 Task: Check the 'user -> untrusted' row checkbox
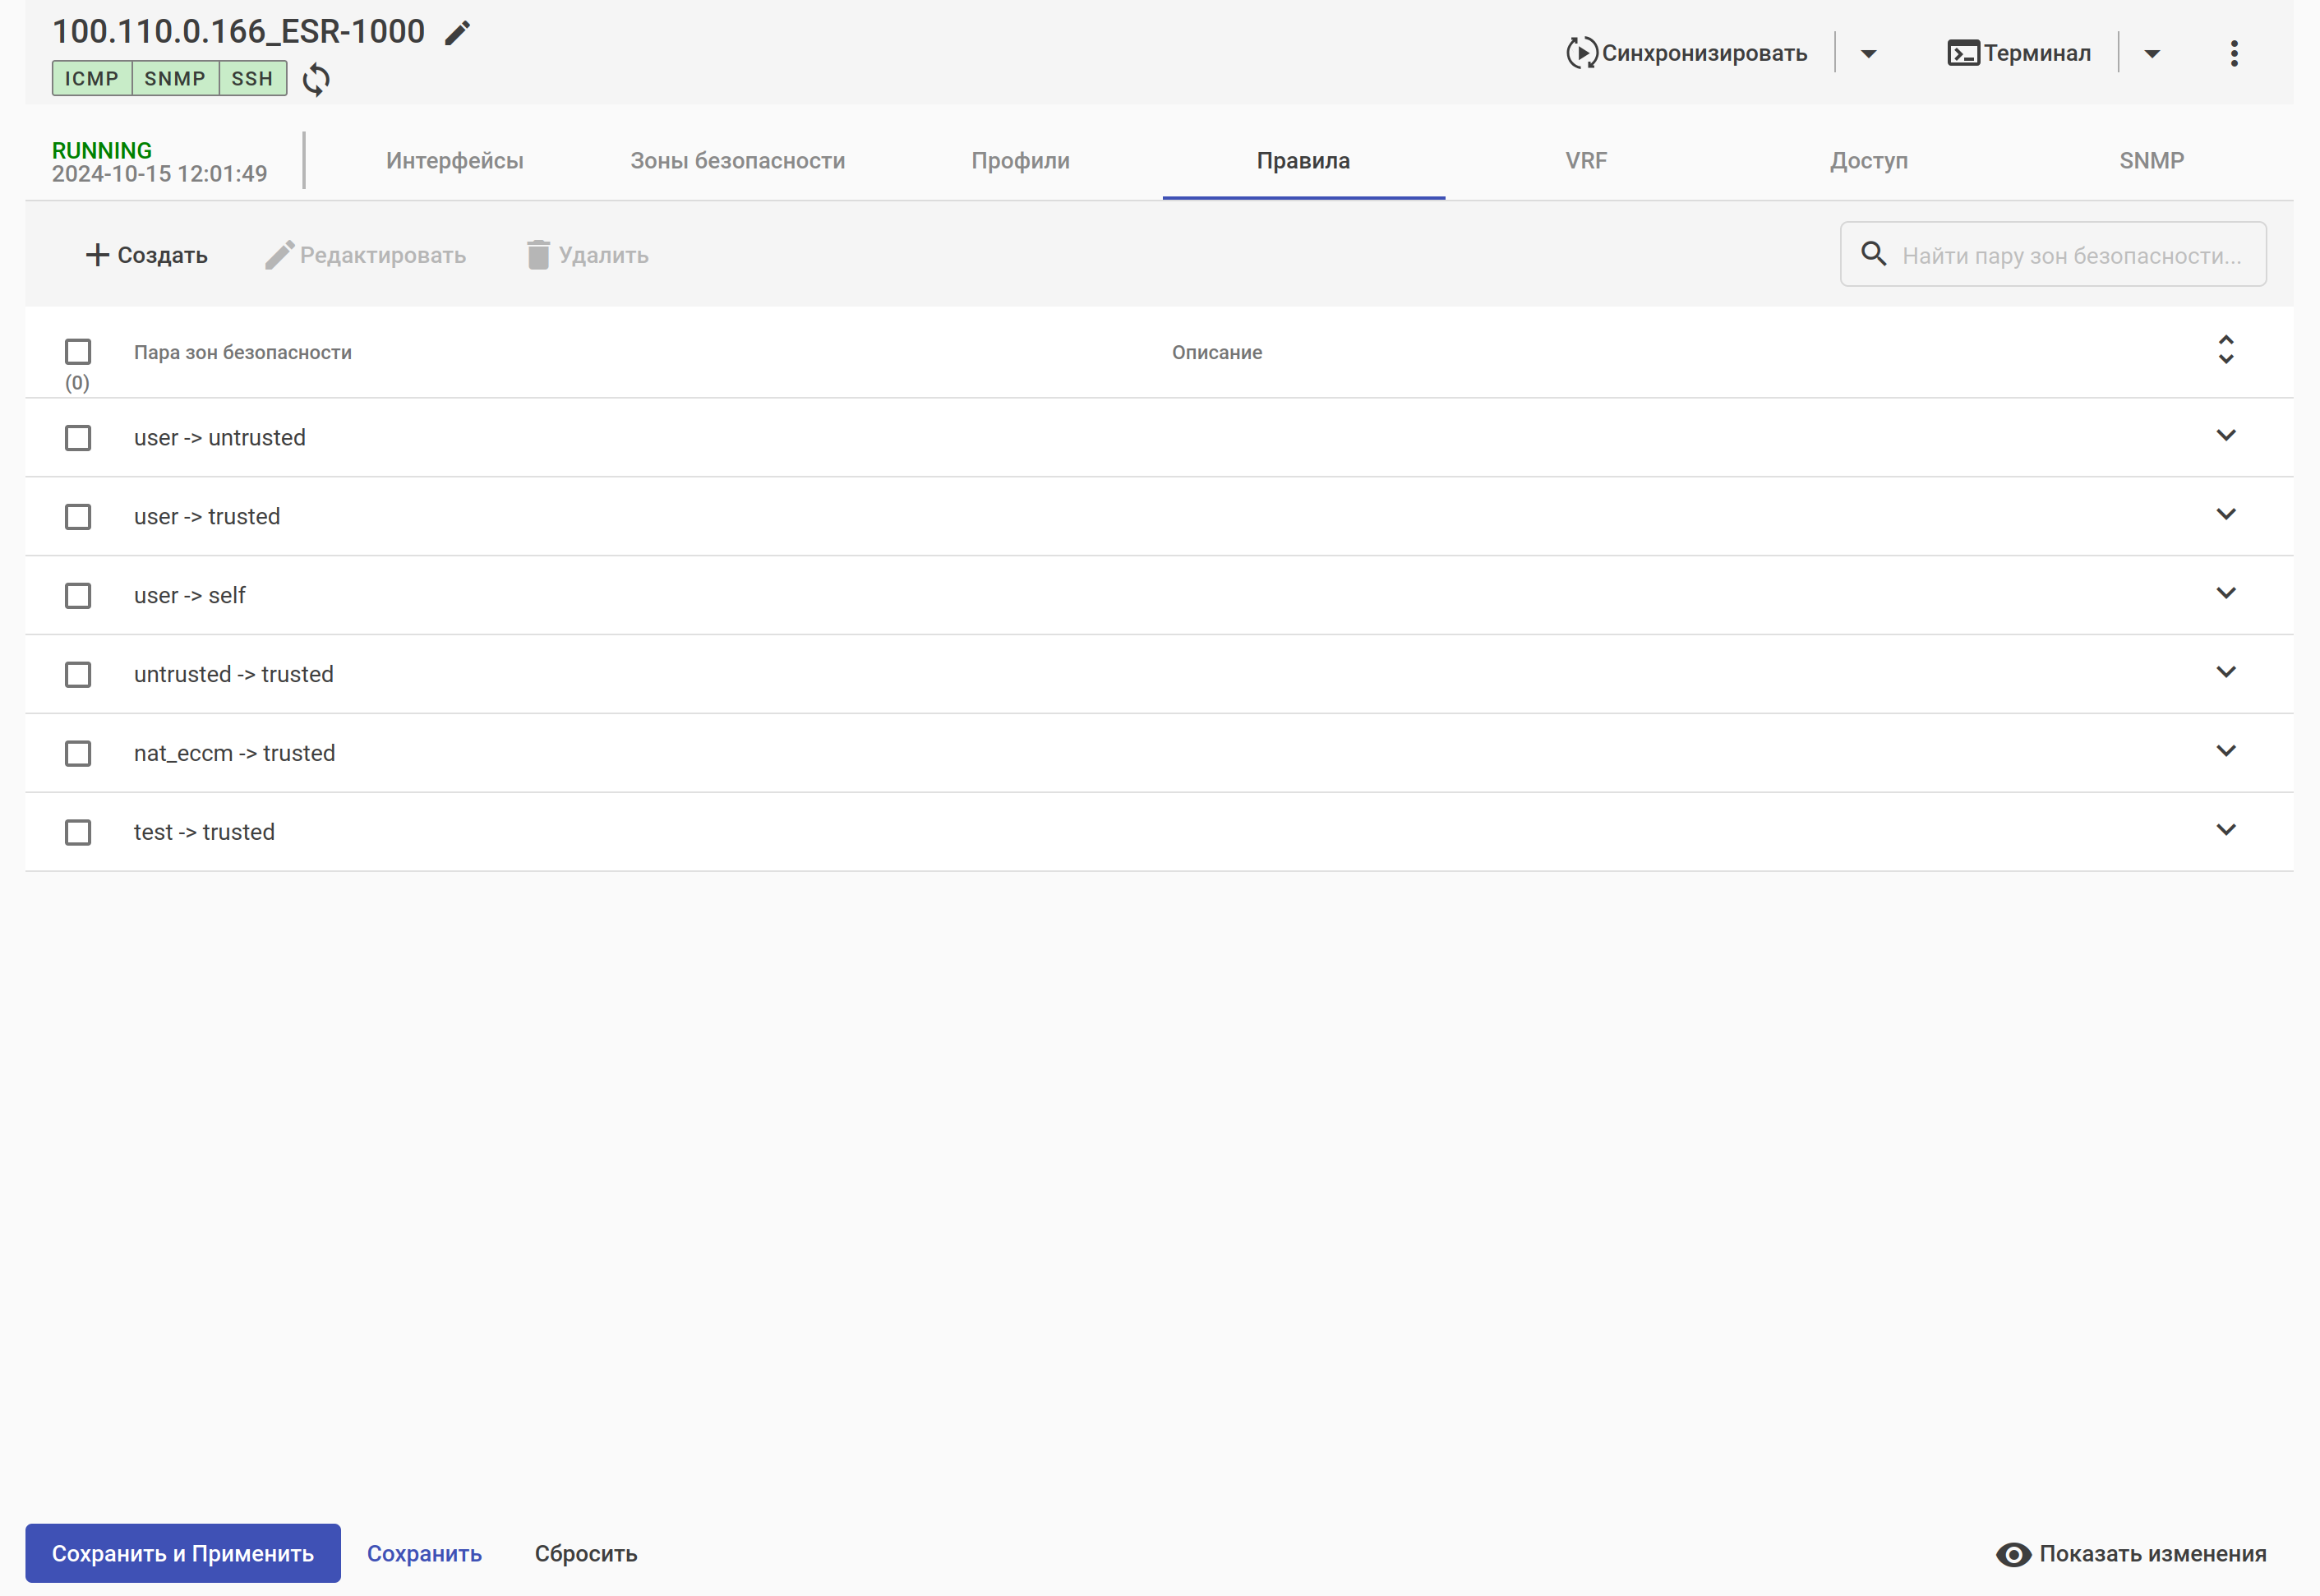click(78, 438)
